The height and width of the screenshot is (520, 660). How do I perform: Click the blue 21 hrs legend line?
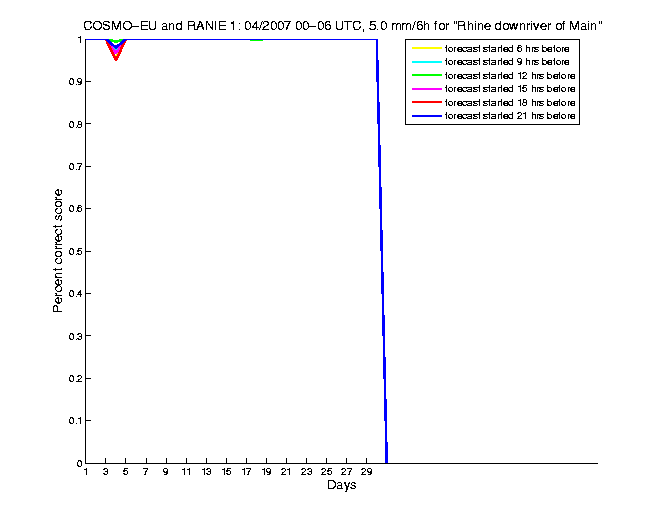click(x=427, y=116)
